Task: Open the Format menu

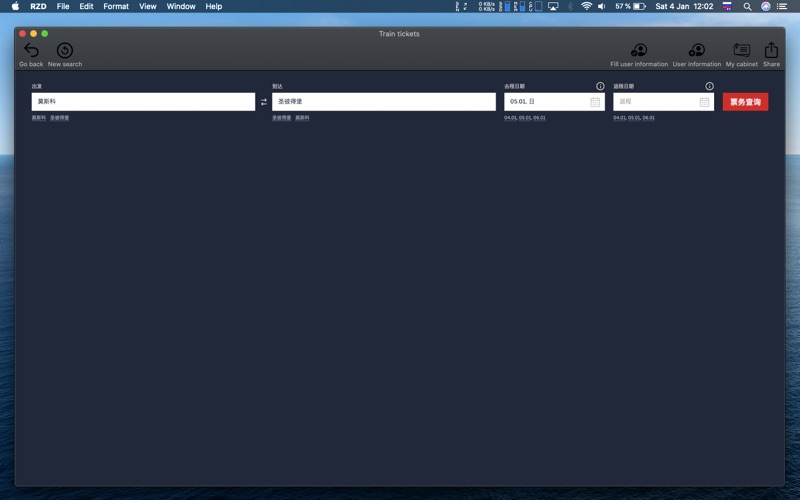Action: click(116, 6)
